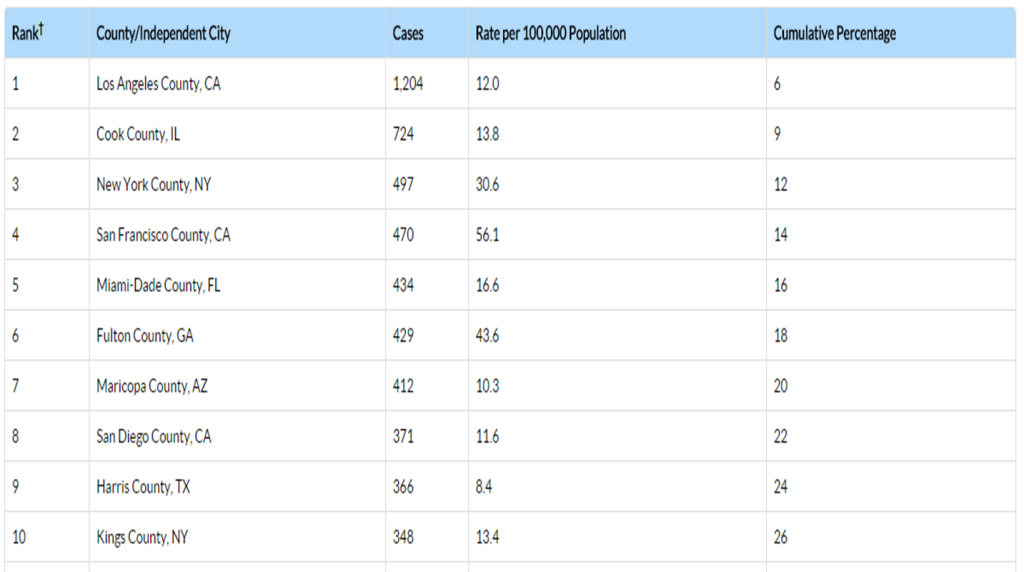Click San Francisco County, CA entry

click(x=163, y=235)
